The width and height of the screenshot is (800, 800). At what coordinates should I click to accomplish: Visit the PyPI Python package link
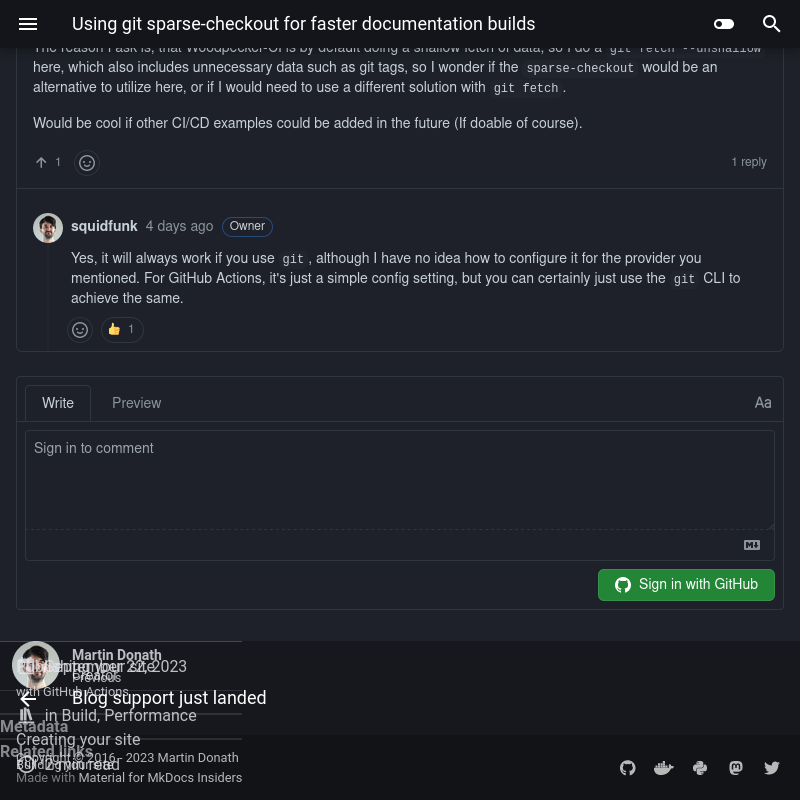(x=700, y=768)
